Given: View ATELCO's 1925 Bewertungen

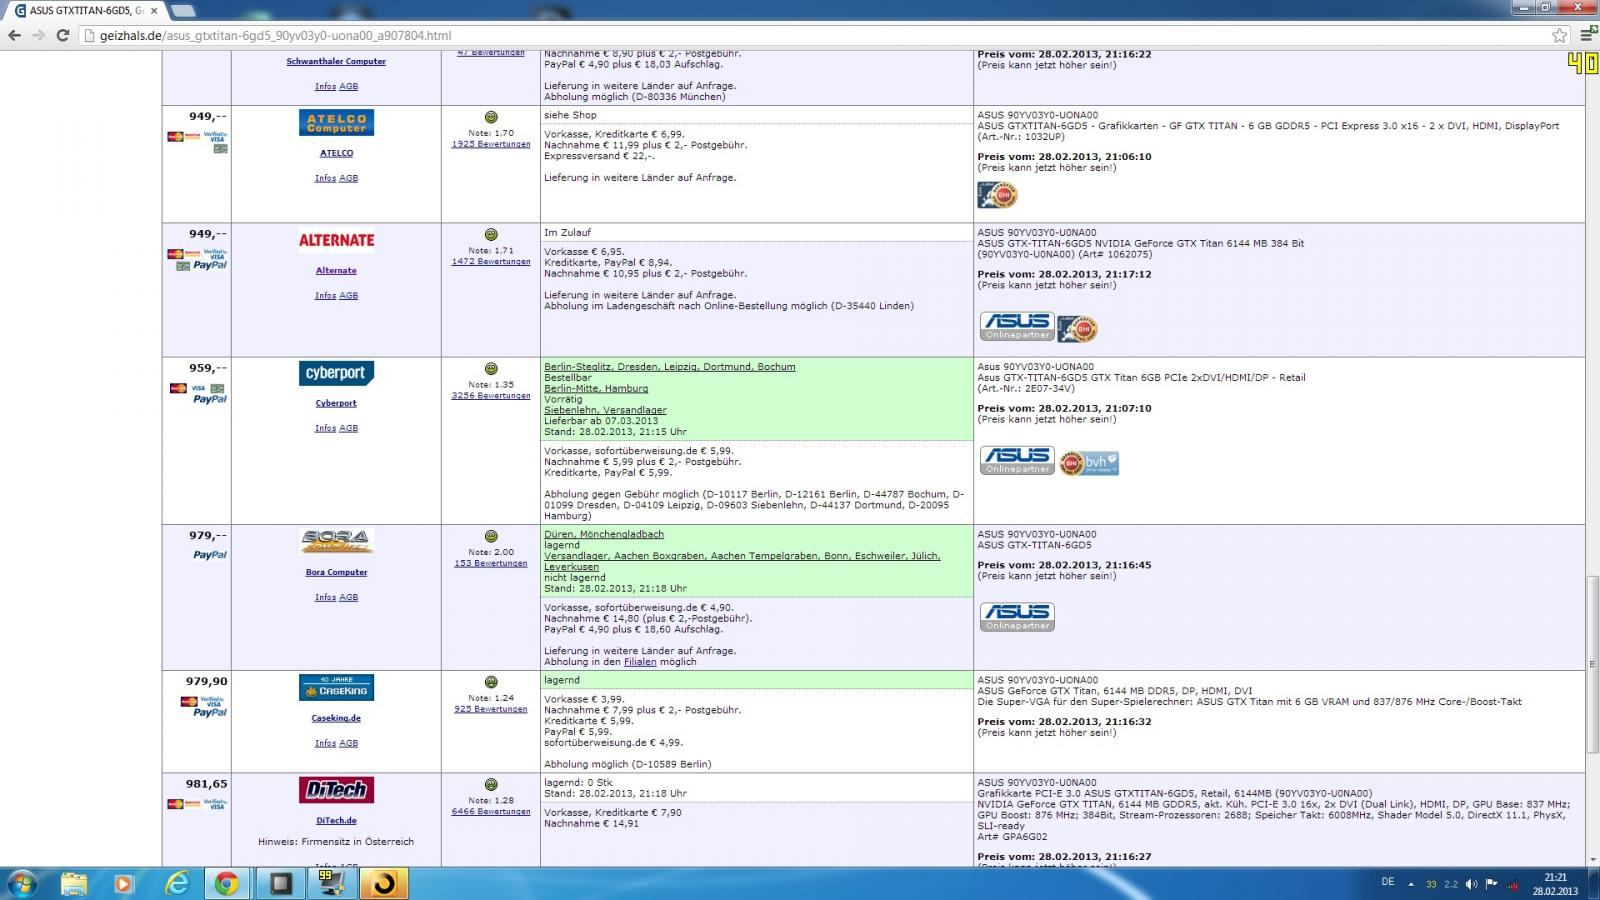Looking at the screenshot, I should [x=491, y=144].
